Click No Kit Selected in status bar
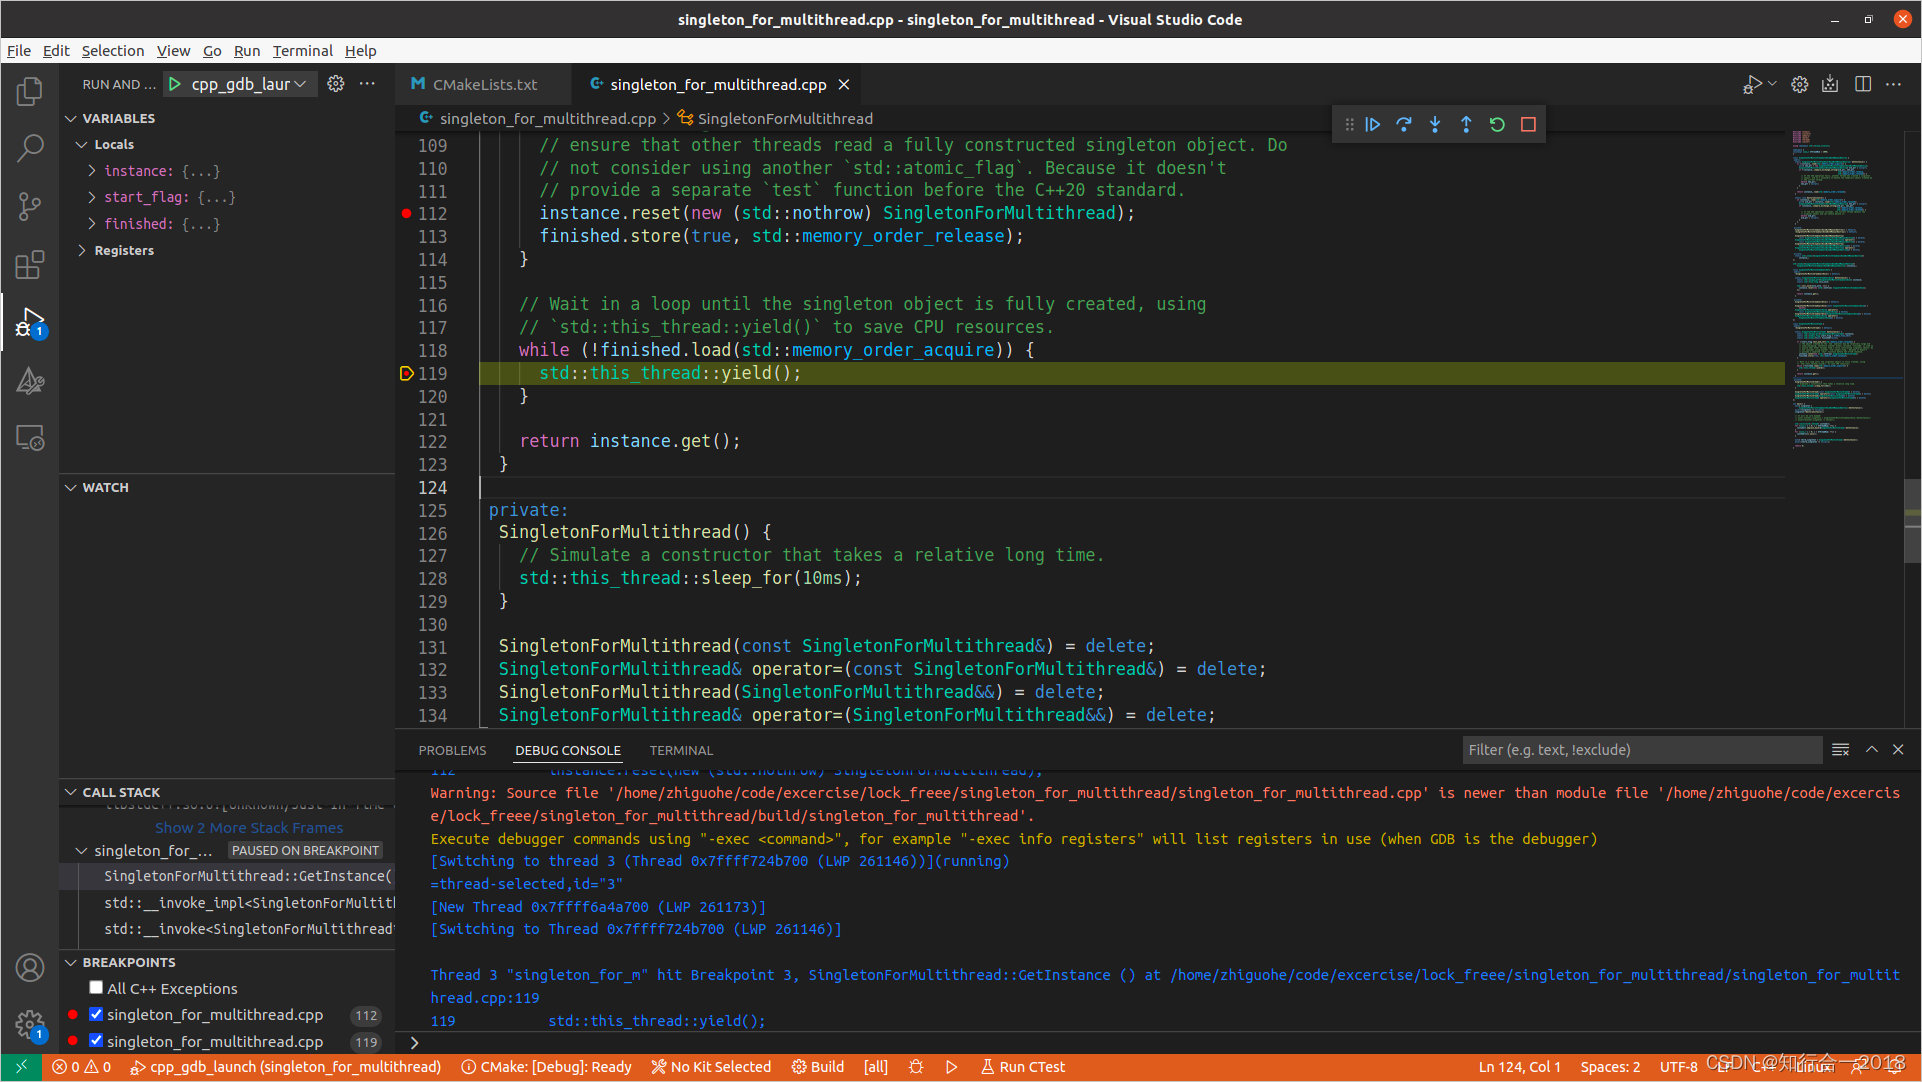The height and width of the screenshot is (1082, 1922). coord(711,1067)
